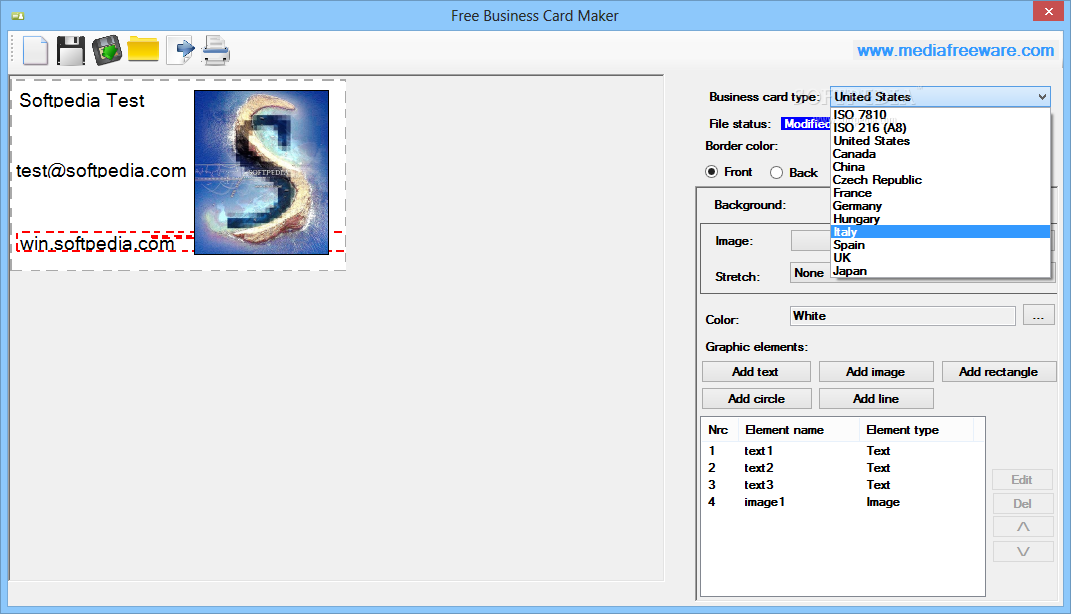Image resolution: width=1071 pixels, height=614 pixels.
Task: Export the card with the blue arrow icon
Action: [x=180, y=51]
